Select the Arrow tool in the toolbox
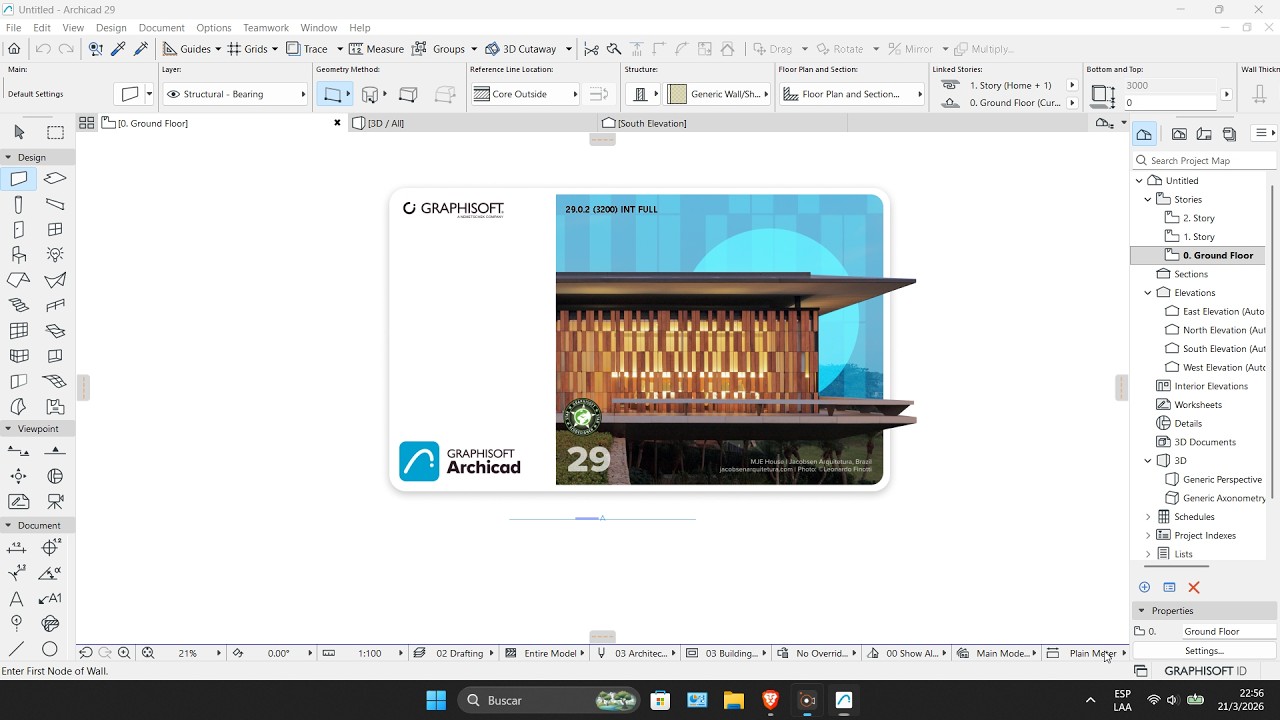 [19, 132]
